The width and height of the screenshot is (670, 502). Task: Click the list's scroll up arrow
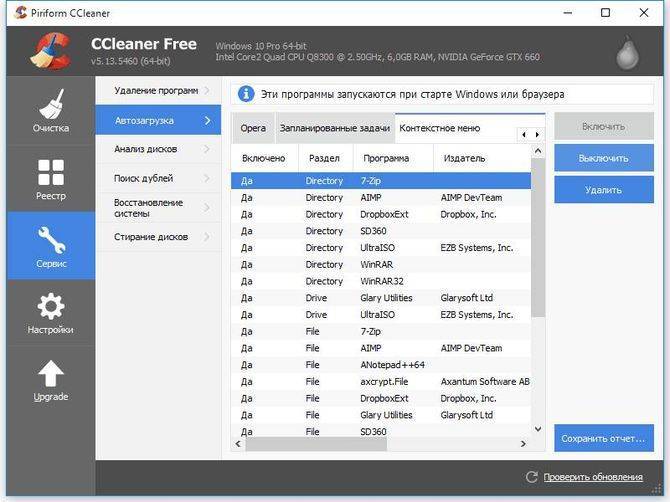pos(538,151)
